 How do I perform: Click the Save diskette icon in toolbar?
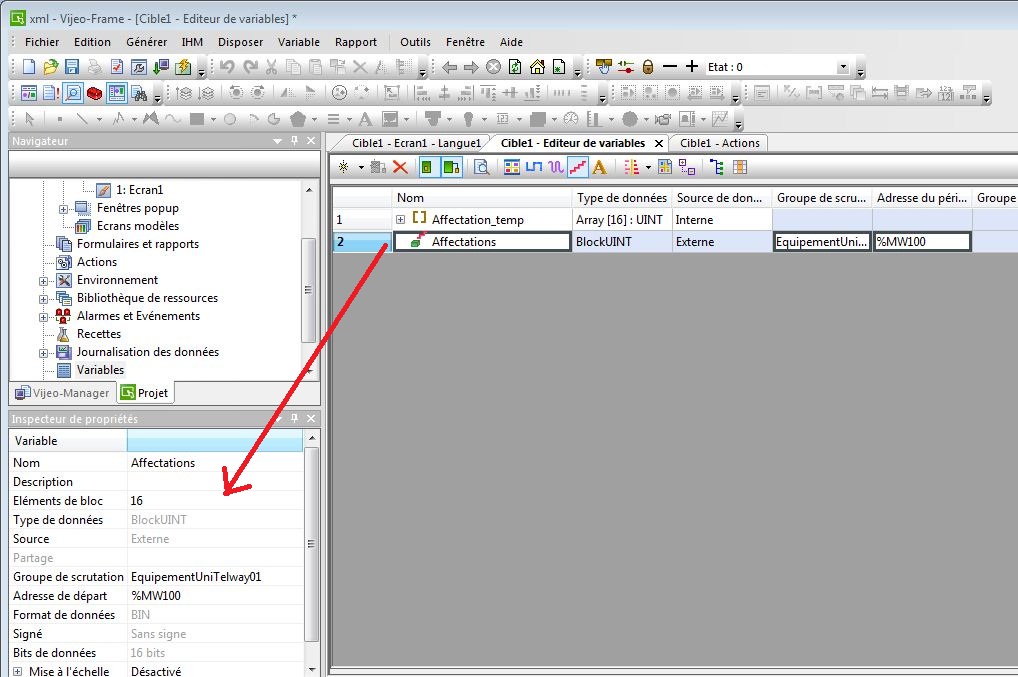point(72,67)
